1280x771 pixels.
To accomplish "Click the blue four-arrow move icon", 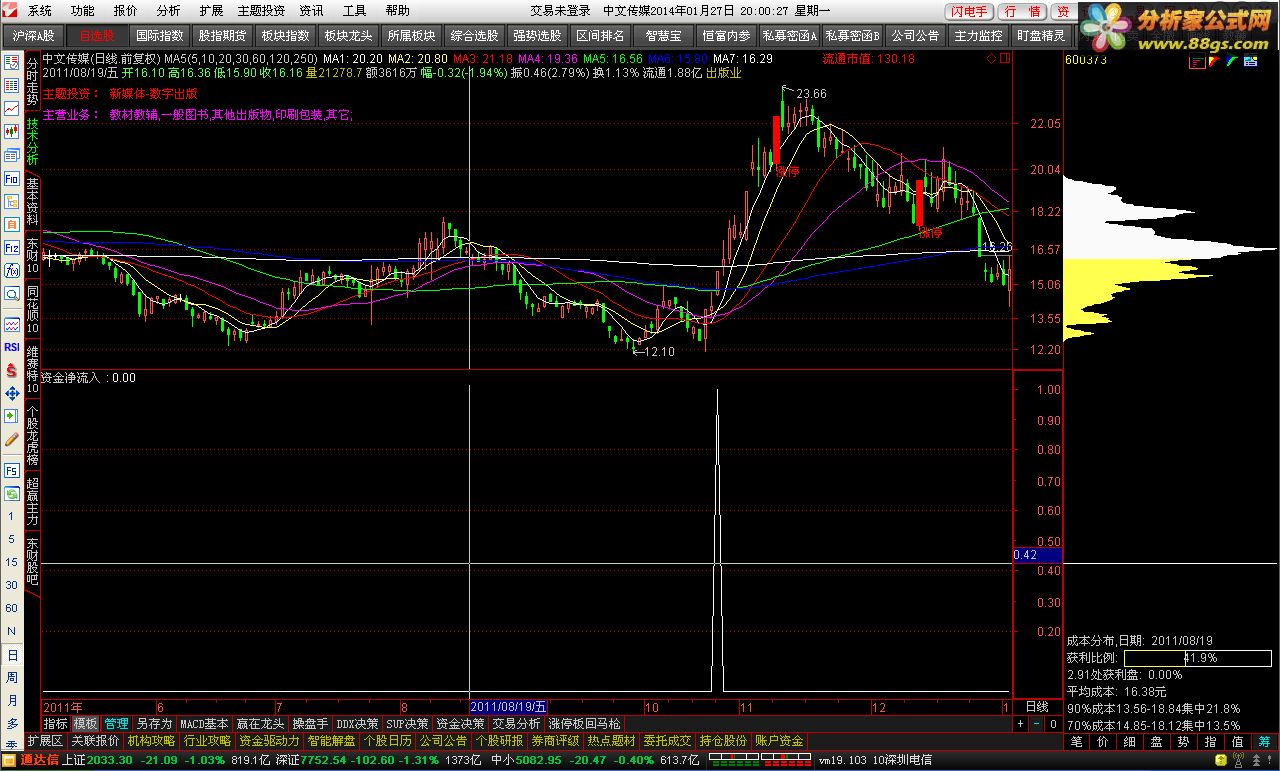I will pos(11,393).
